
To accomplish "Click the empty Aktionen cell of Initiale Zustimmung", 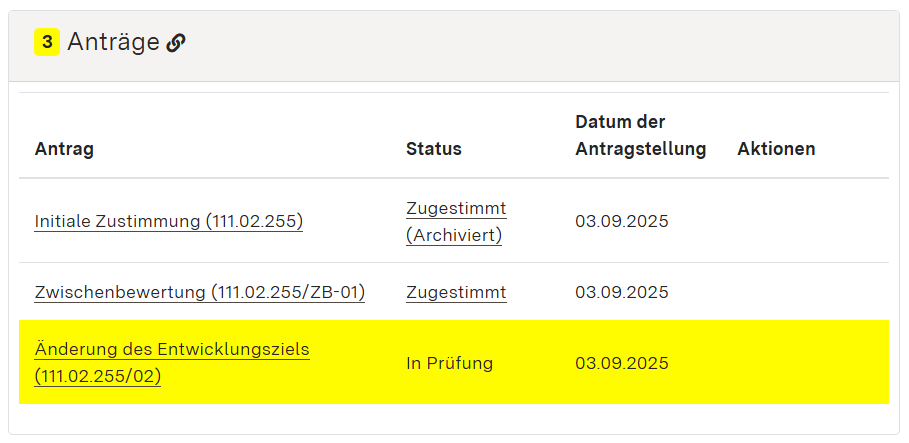I will 808,221.
